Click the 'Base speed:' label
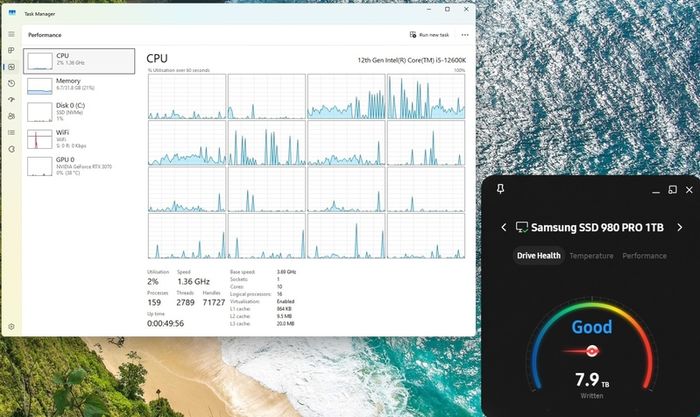 point(242,272)
